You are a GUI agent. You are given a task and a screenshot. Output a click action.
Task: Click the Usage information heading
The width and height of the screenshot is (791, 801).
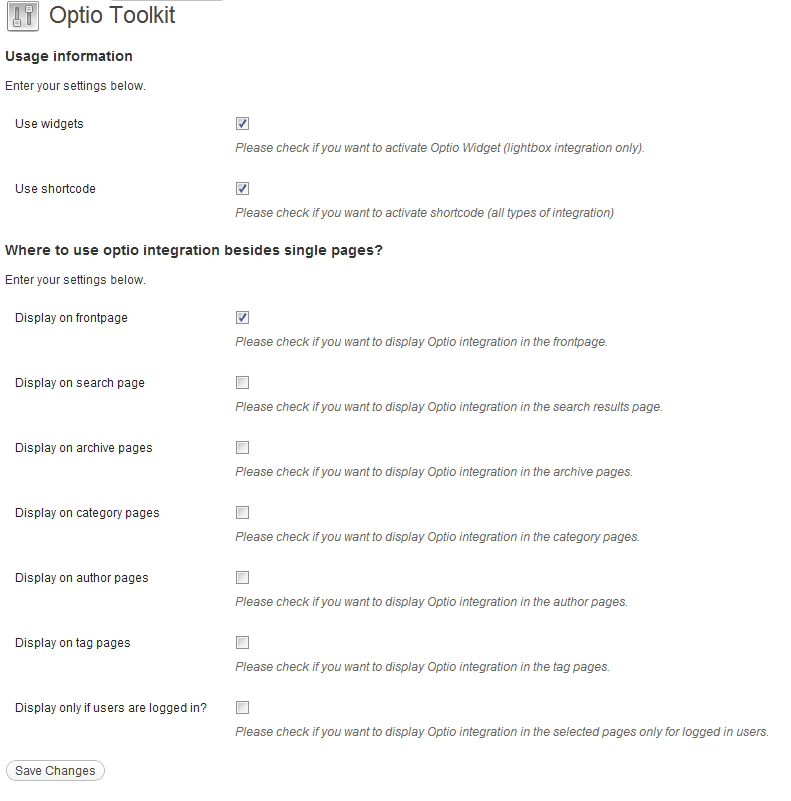[68, 56]
